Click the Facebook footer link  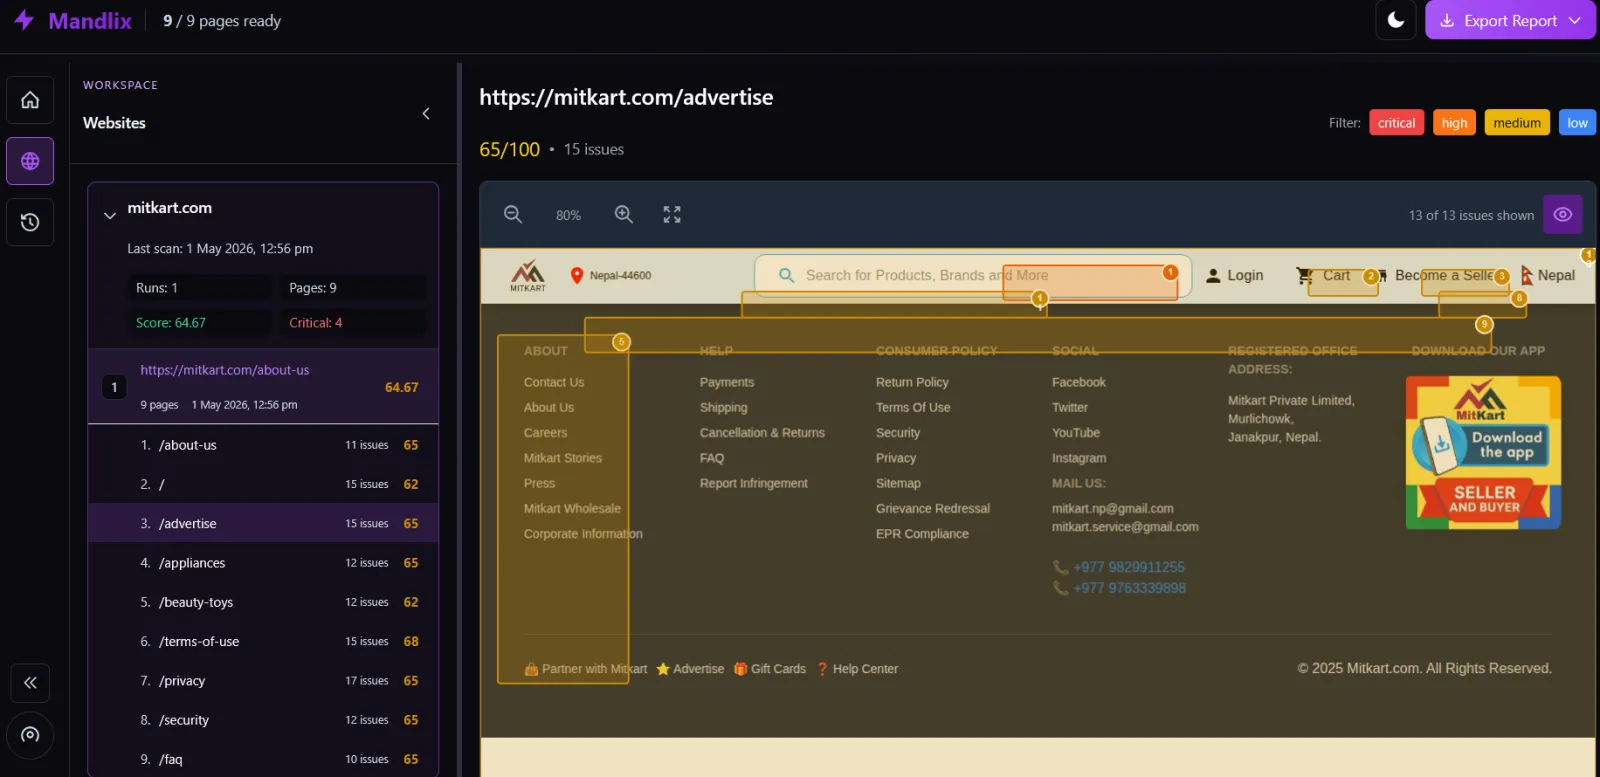1079,382
